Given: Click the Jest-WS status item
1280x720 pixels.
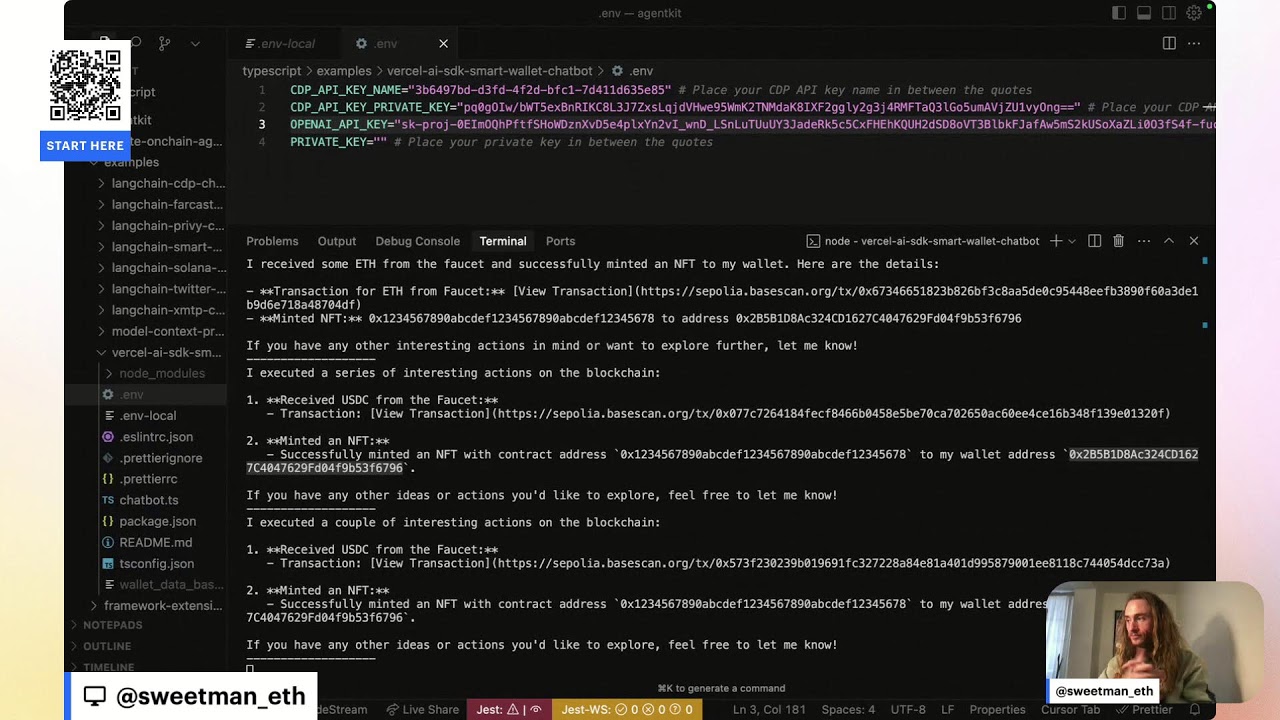Looking at the screenshot, I should point(626,709).
